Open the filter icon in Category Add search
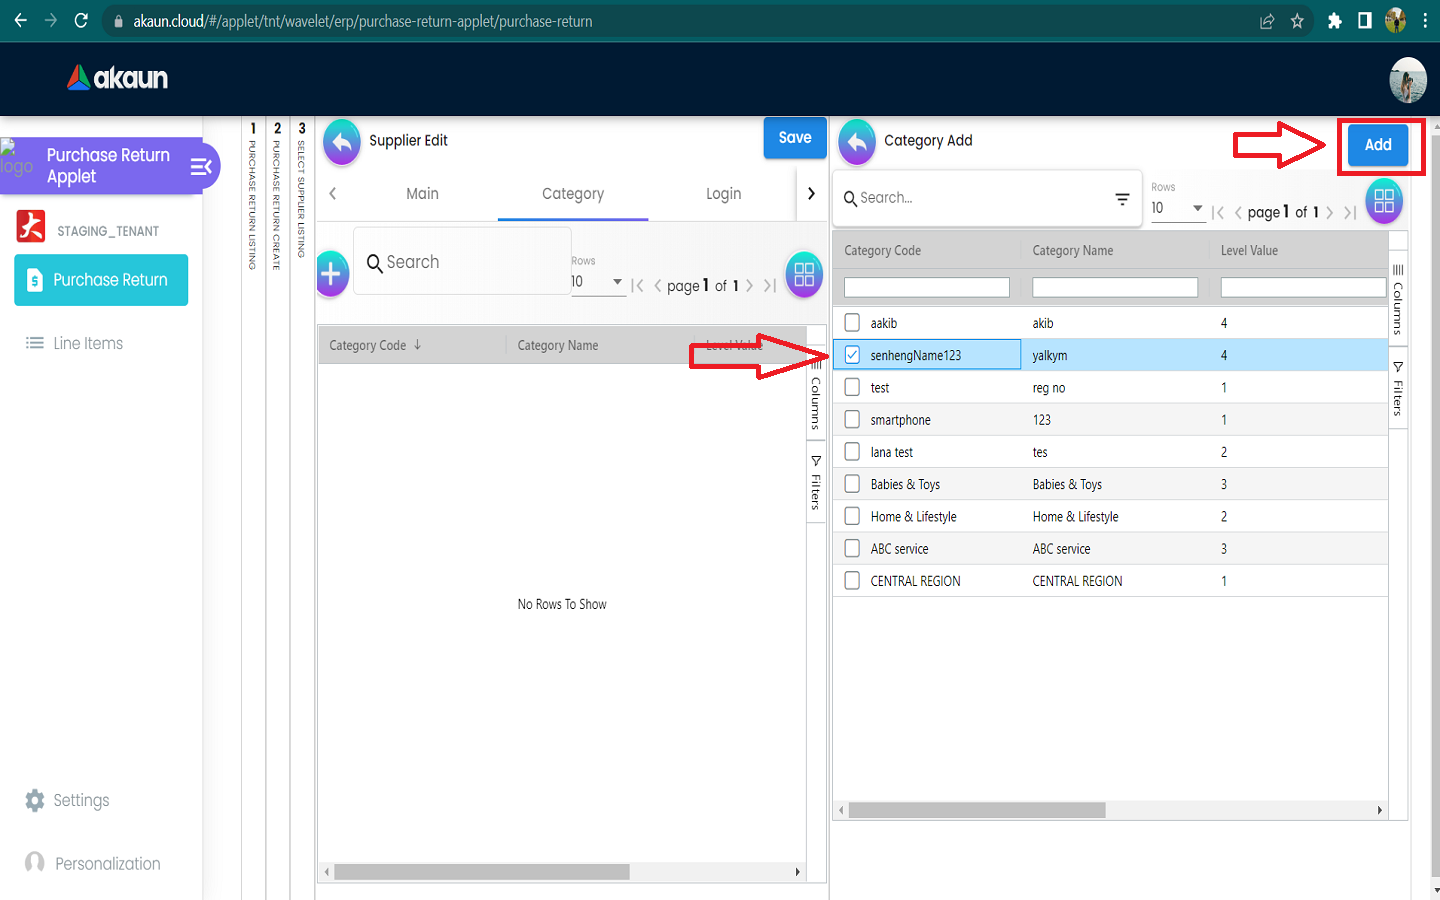1440x900 pixels. (1122, 199)
